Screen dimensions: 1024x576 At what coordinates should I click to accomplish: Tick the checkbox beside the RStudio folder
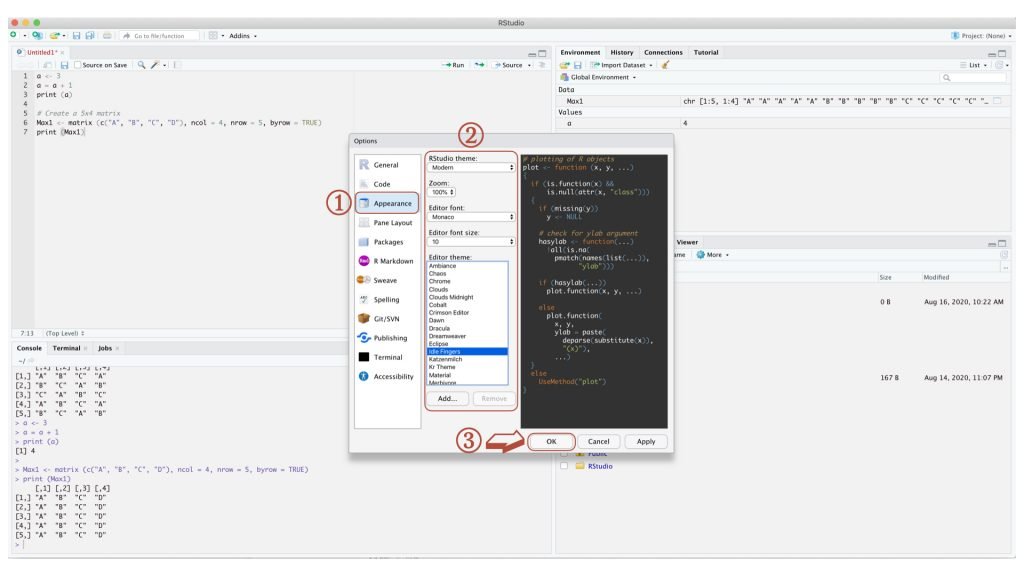coord(564,465)
